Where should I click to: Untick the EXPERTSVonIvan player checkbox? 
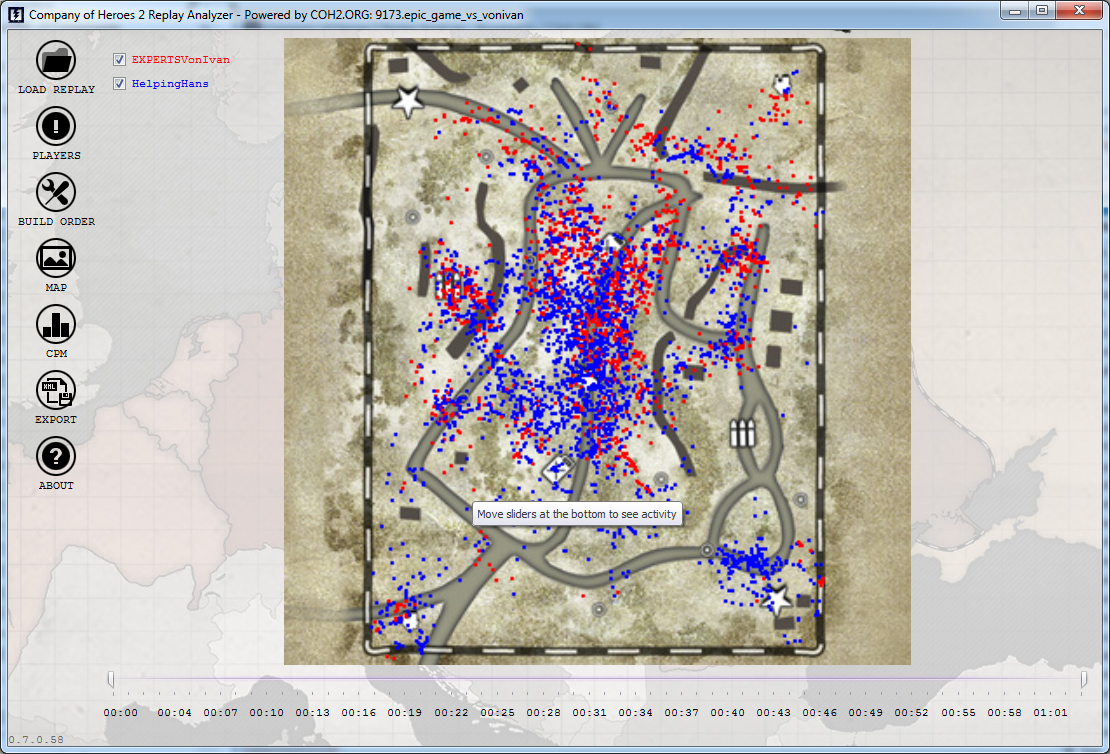click(x=120, y=59)
